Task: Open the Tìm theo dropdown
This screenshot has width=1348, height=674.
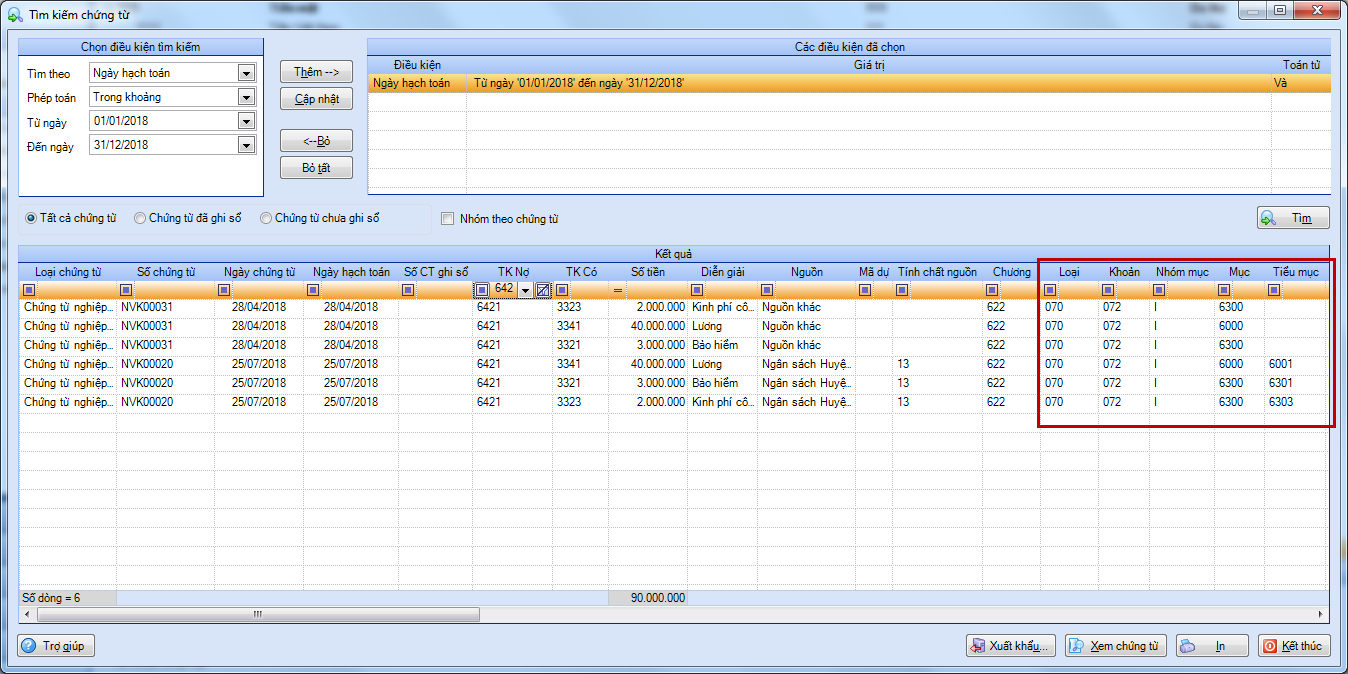Action: point(246,73)
